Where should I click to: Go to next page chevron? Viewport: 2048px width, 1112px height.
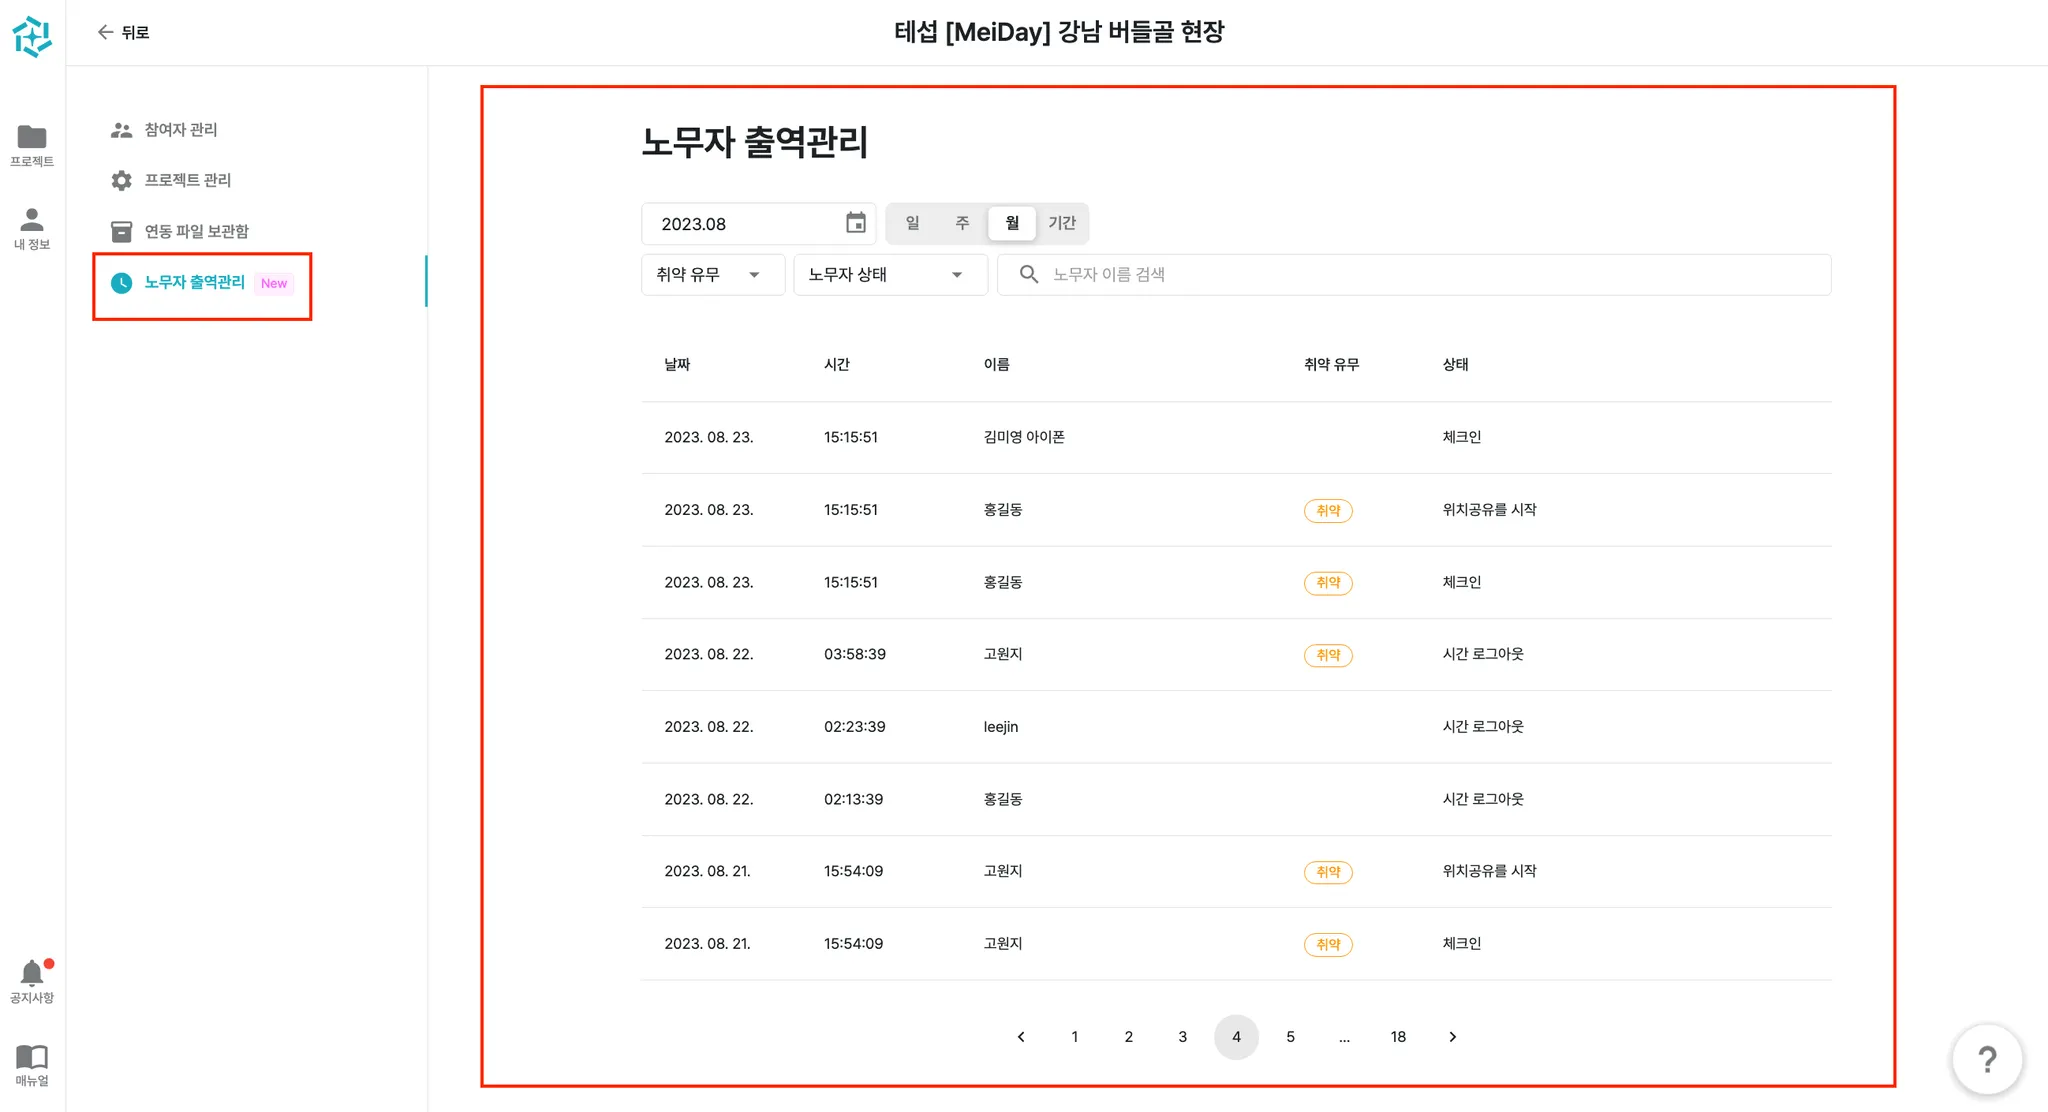1452,1037
